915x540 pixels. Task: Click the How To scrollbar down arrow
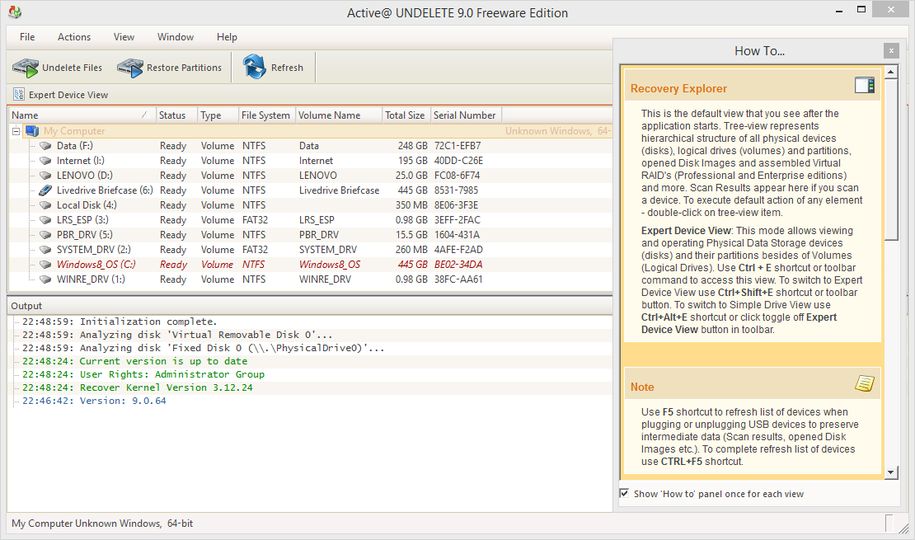(x=891, y=472)
